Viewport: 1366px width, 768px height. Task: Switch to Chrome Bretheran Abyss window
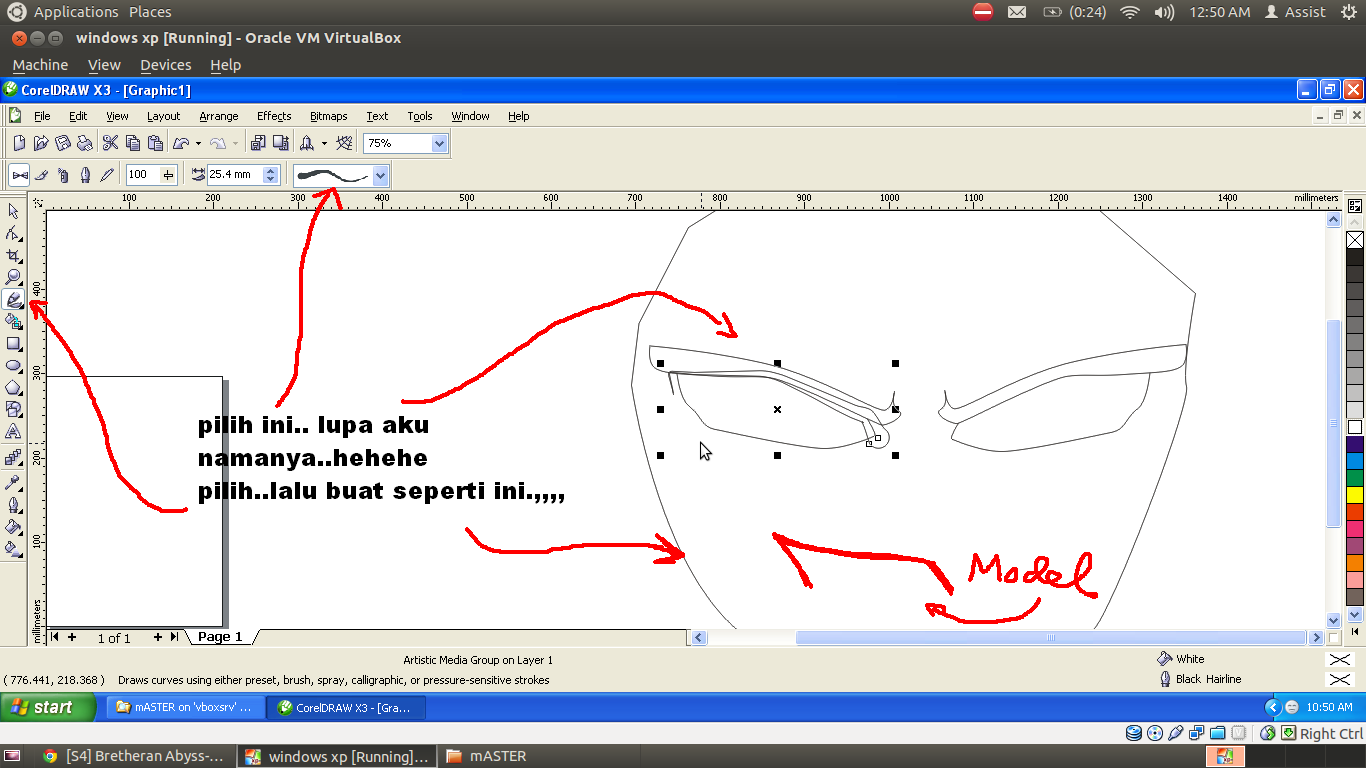click(136, 756)
